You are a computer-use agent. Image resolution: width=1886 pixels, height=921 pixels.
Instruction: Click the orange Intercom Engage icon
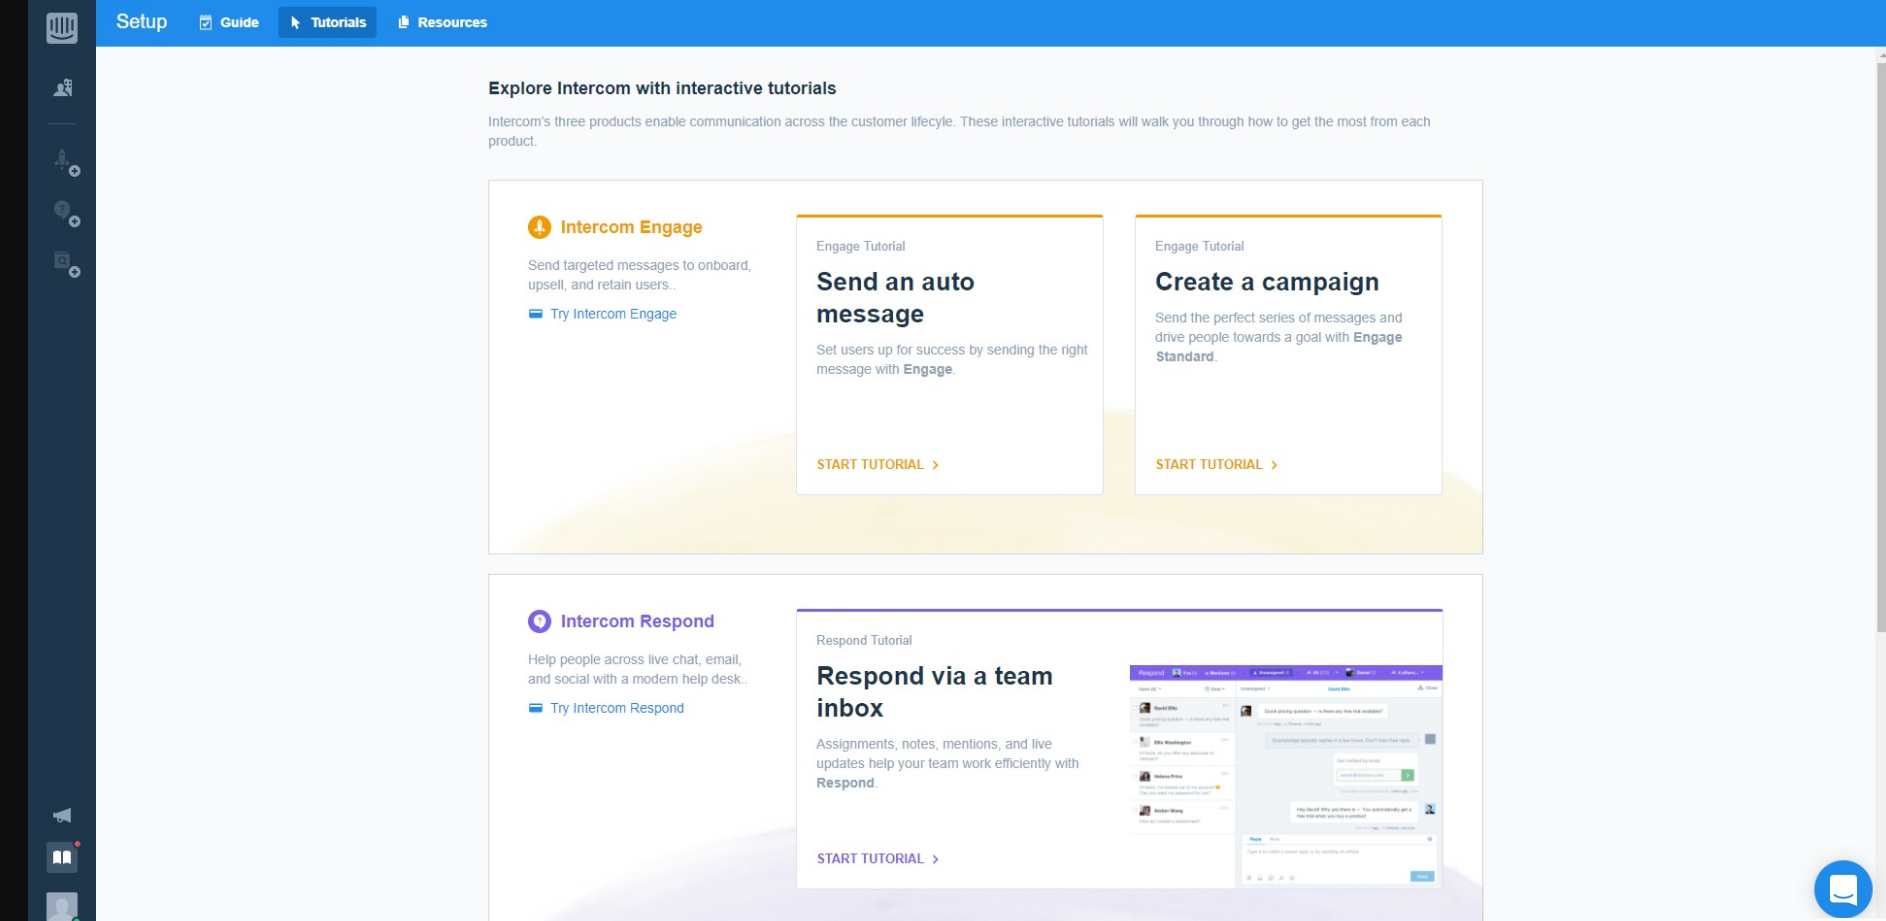point(539,227)
